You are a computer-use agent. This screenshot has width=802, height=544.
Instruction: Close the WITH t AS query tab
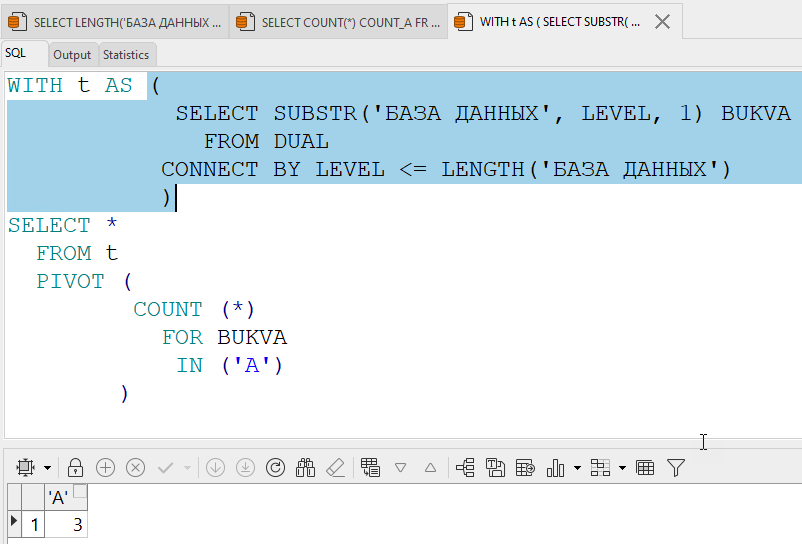[x=660, y=21]
